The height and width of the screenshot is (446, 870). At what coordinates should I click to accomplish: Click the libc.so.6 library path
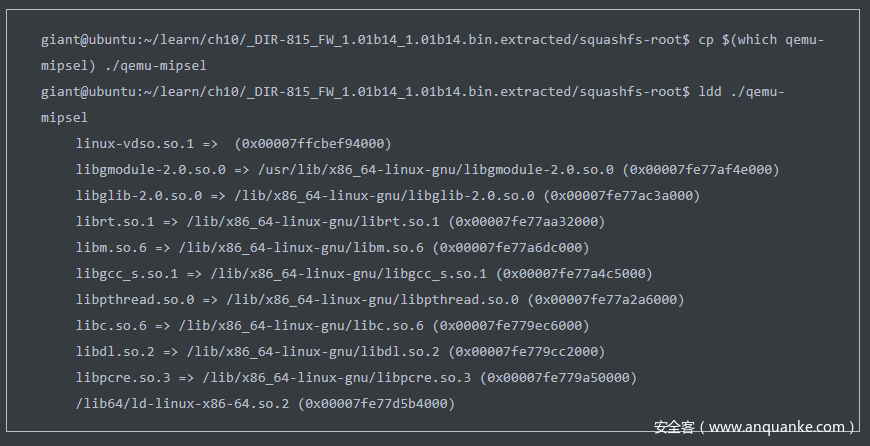coord(301,326)
